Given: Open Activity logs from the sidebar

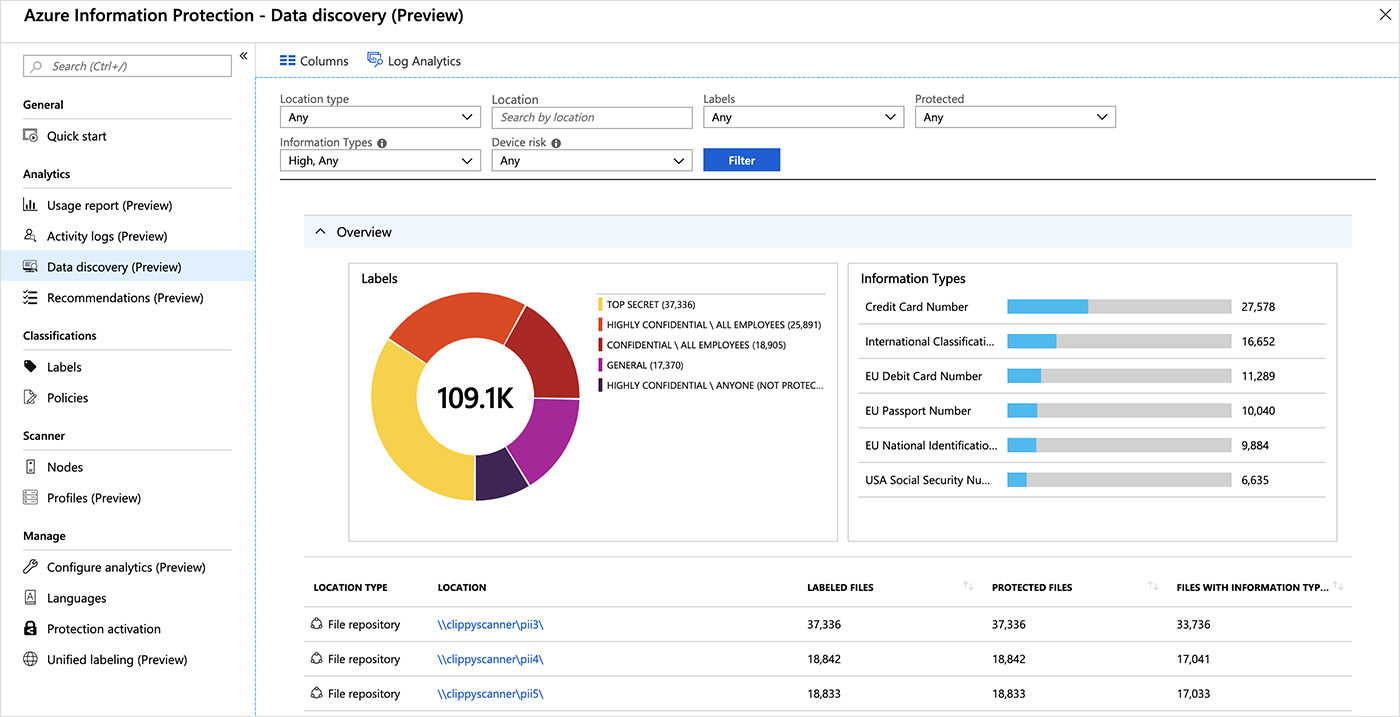Looking at the screenshot, I should (30, 235).
